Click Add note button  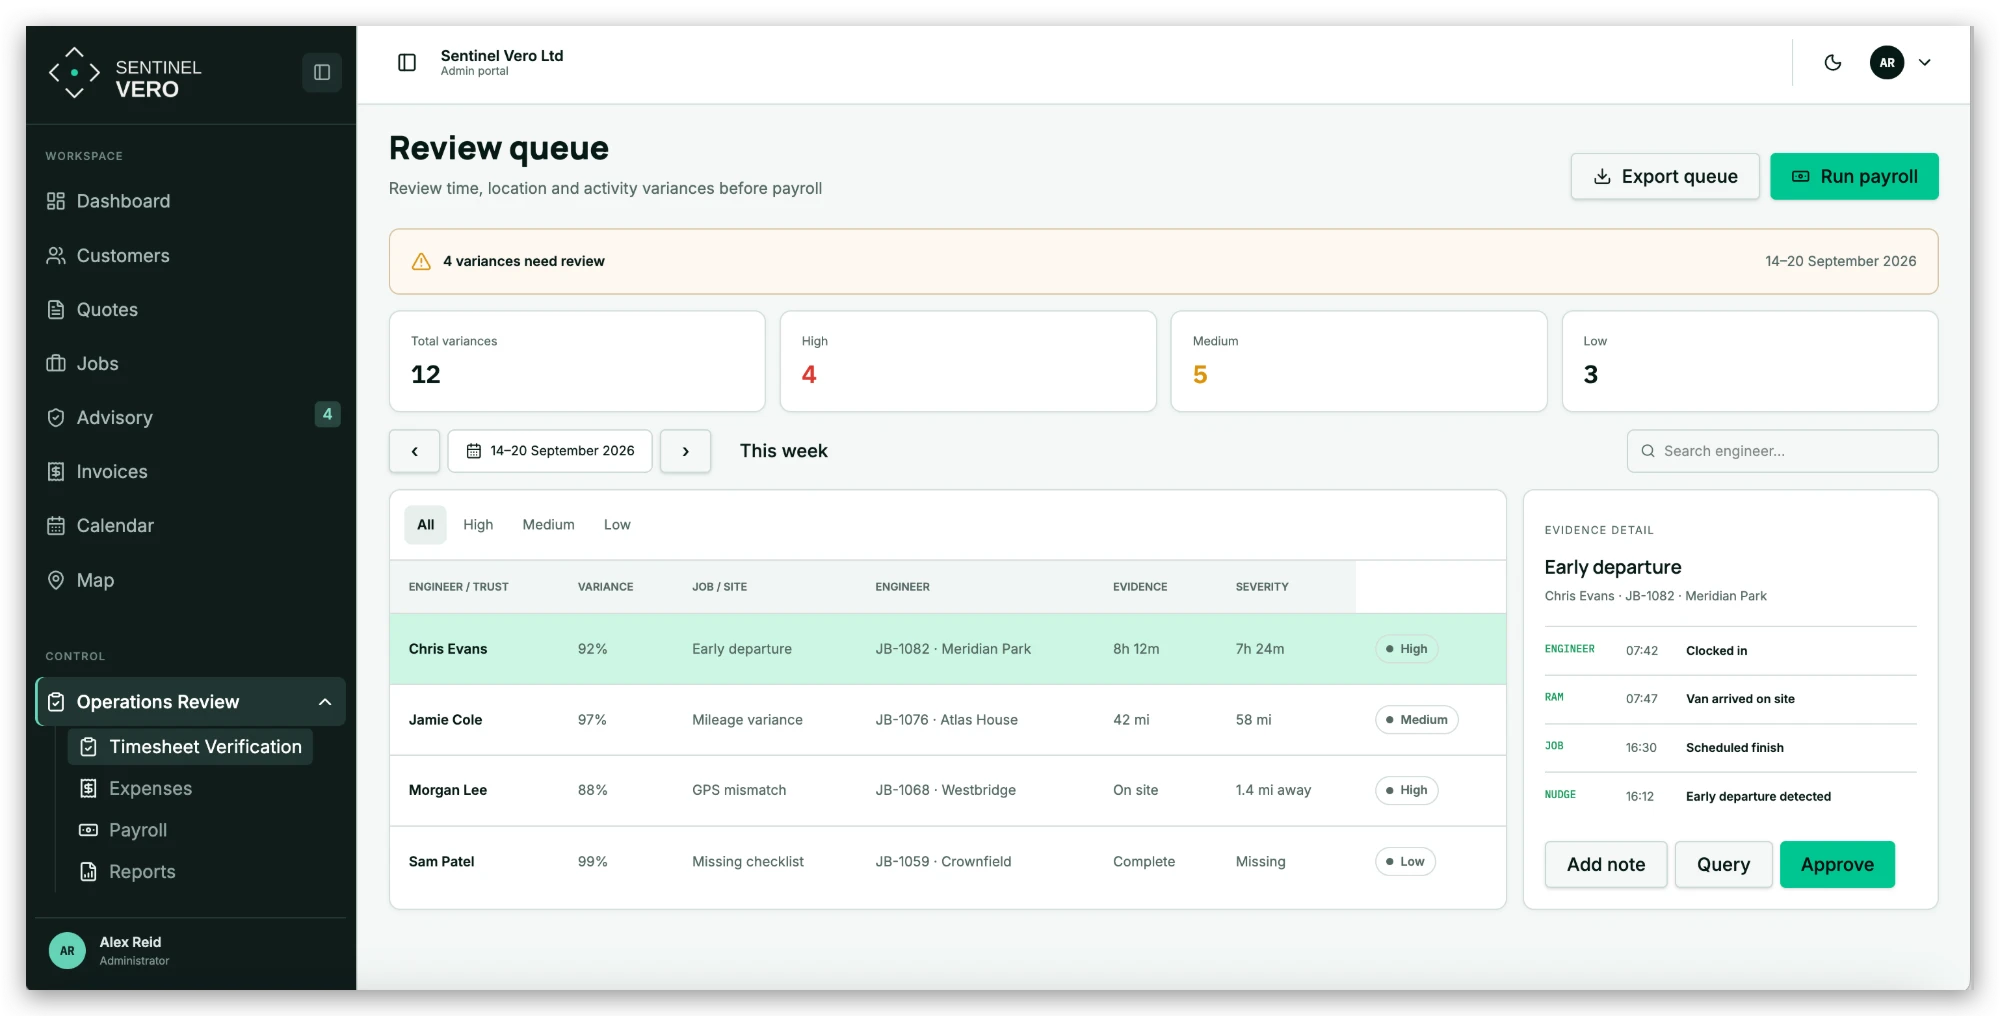1605,865
